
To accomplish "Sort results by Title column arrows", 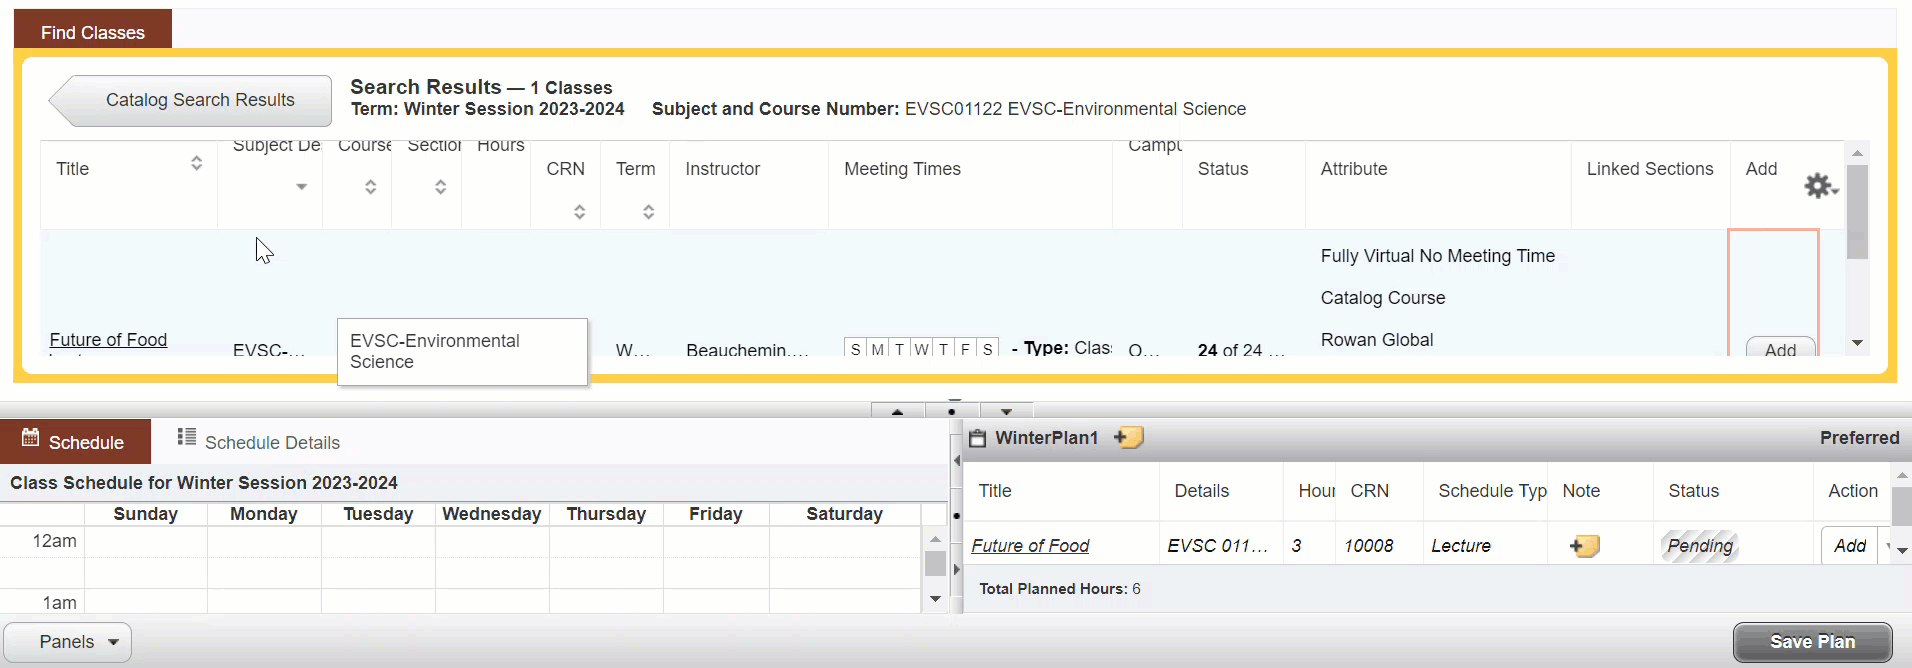I will point(196,163).
